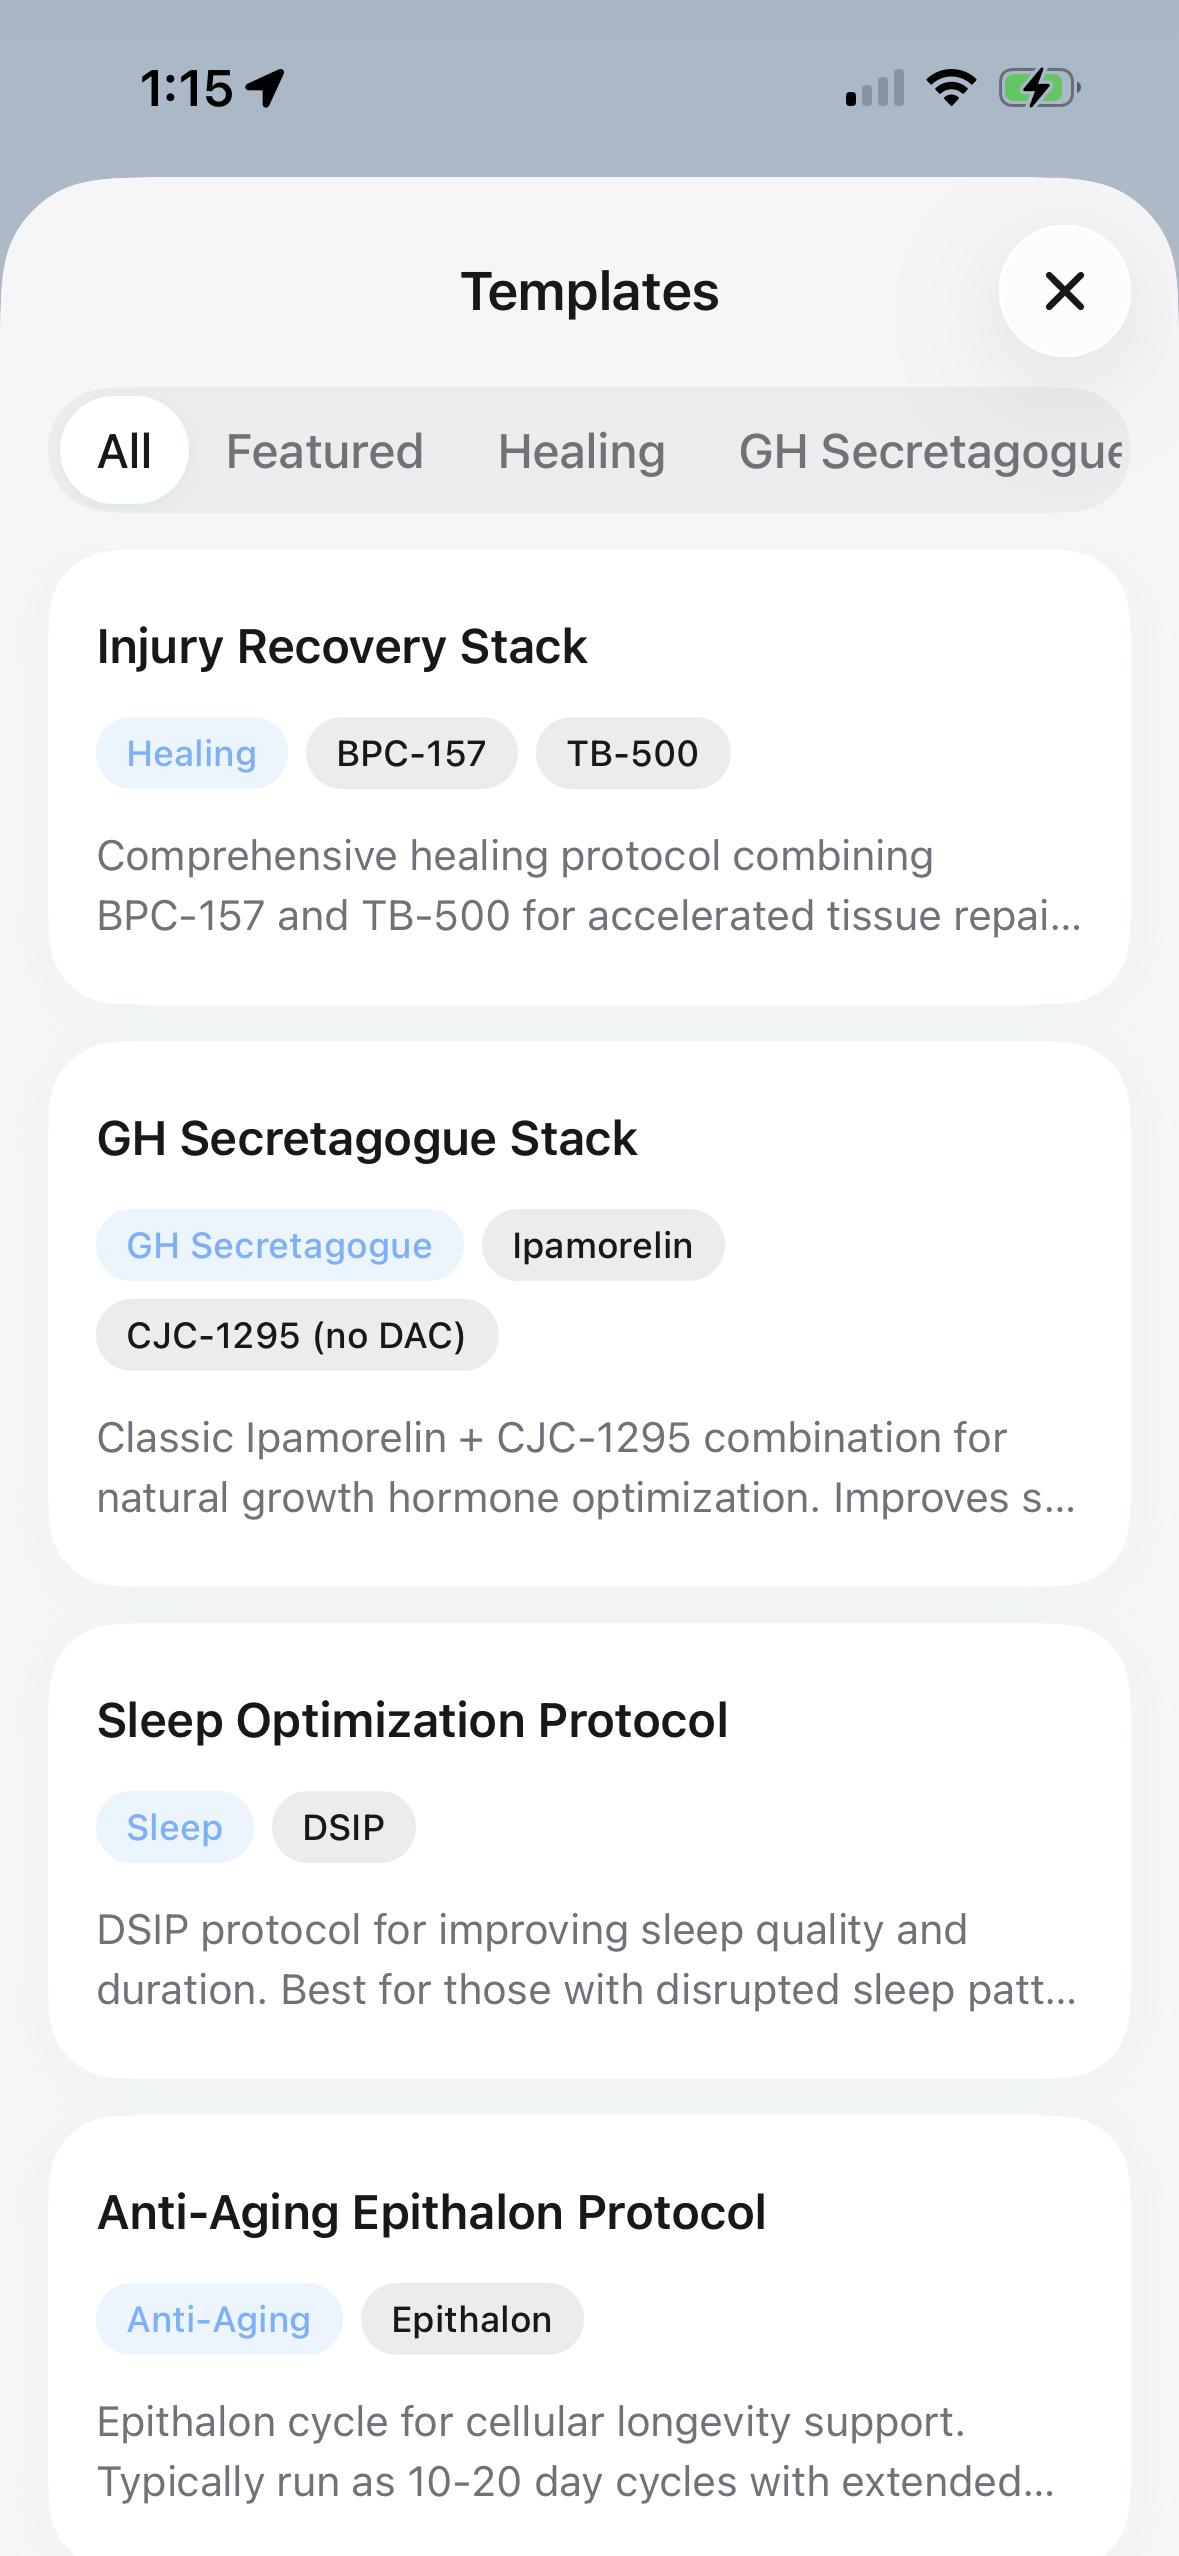Switch to the Healing tab

(x=581, y=450)
